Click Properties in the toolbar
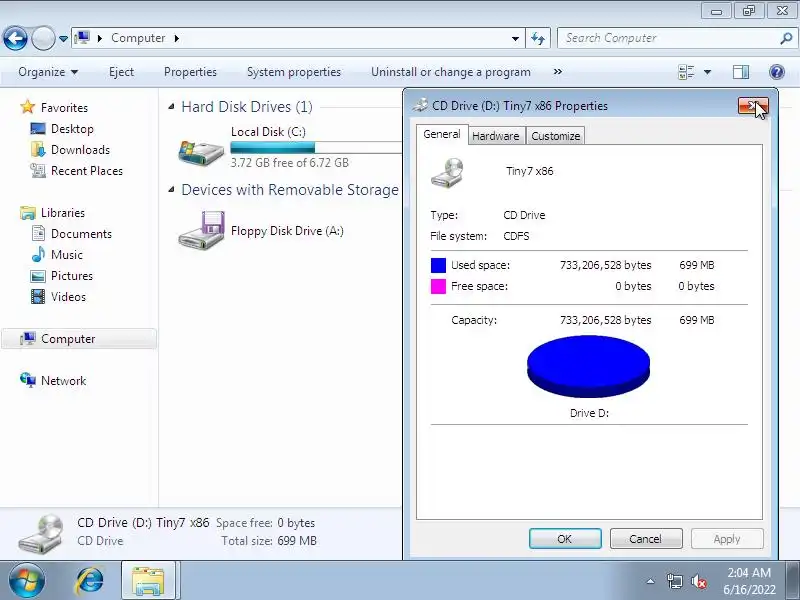Screen dimensions: 800x600 point(190,72)
